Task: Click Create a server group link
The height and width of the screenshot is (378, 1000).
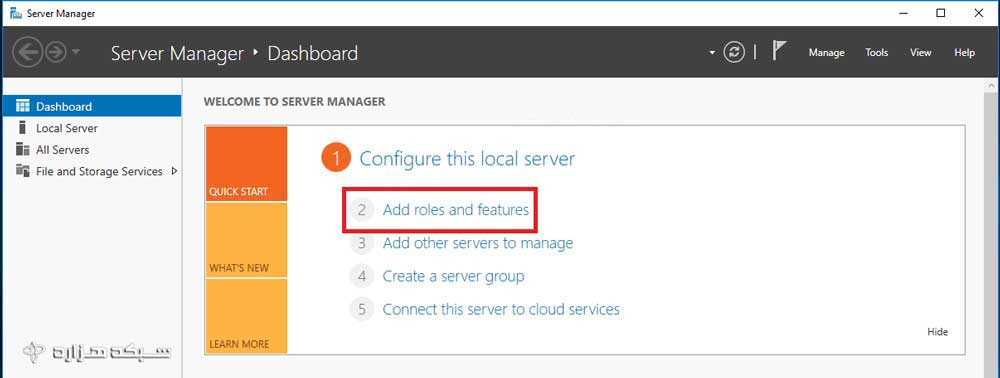Action: tap(453, 276)
